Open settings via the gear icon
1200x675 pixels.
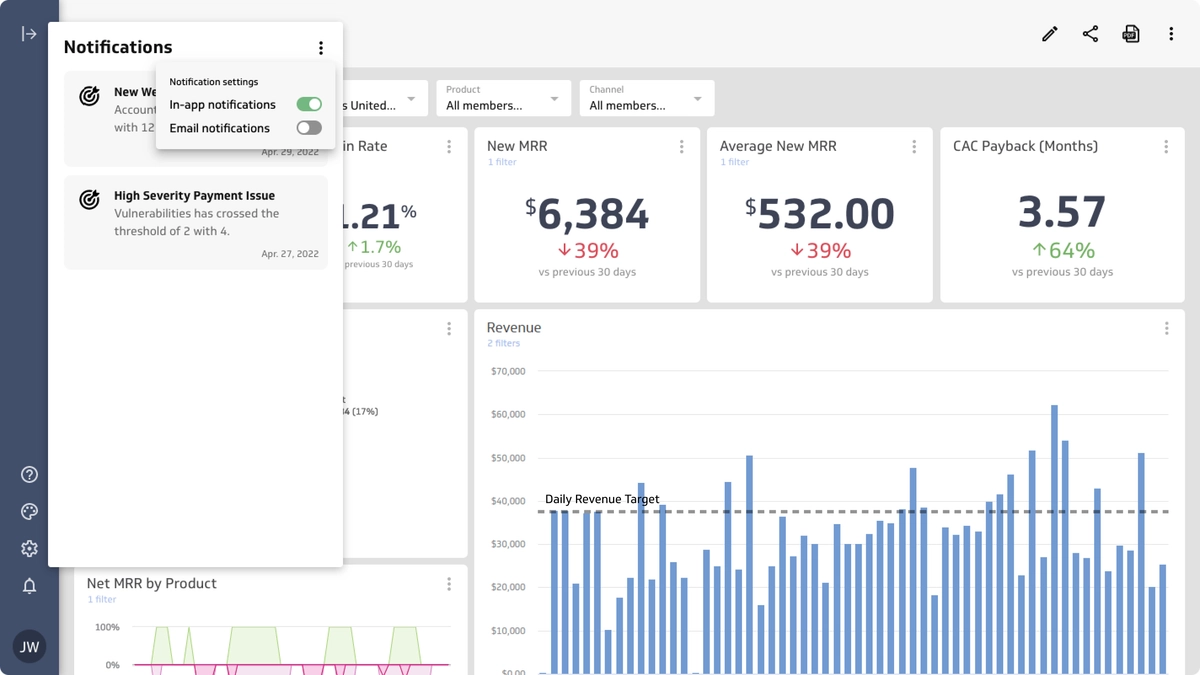tap(29, 548)
